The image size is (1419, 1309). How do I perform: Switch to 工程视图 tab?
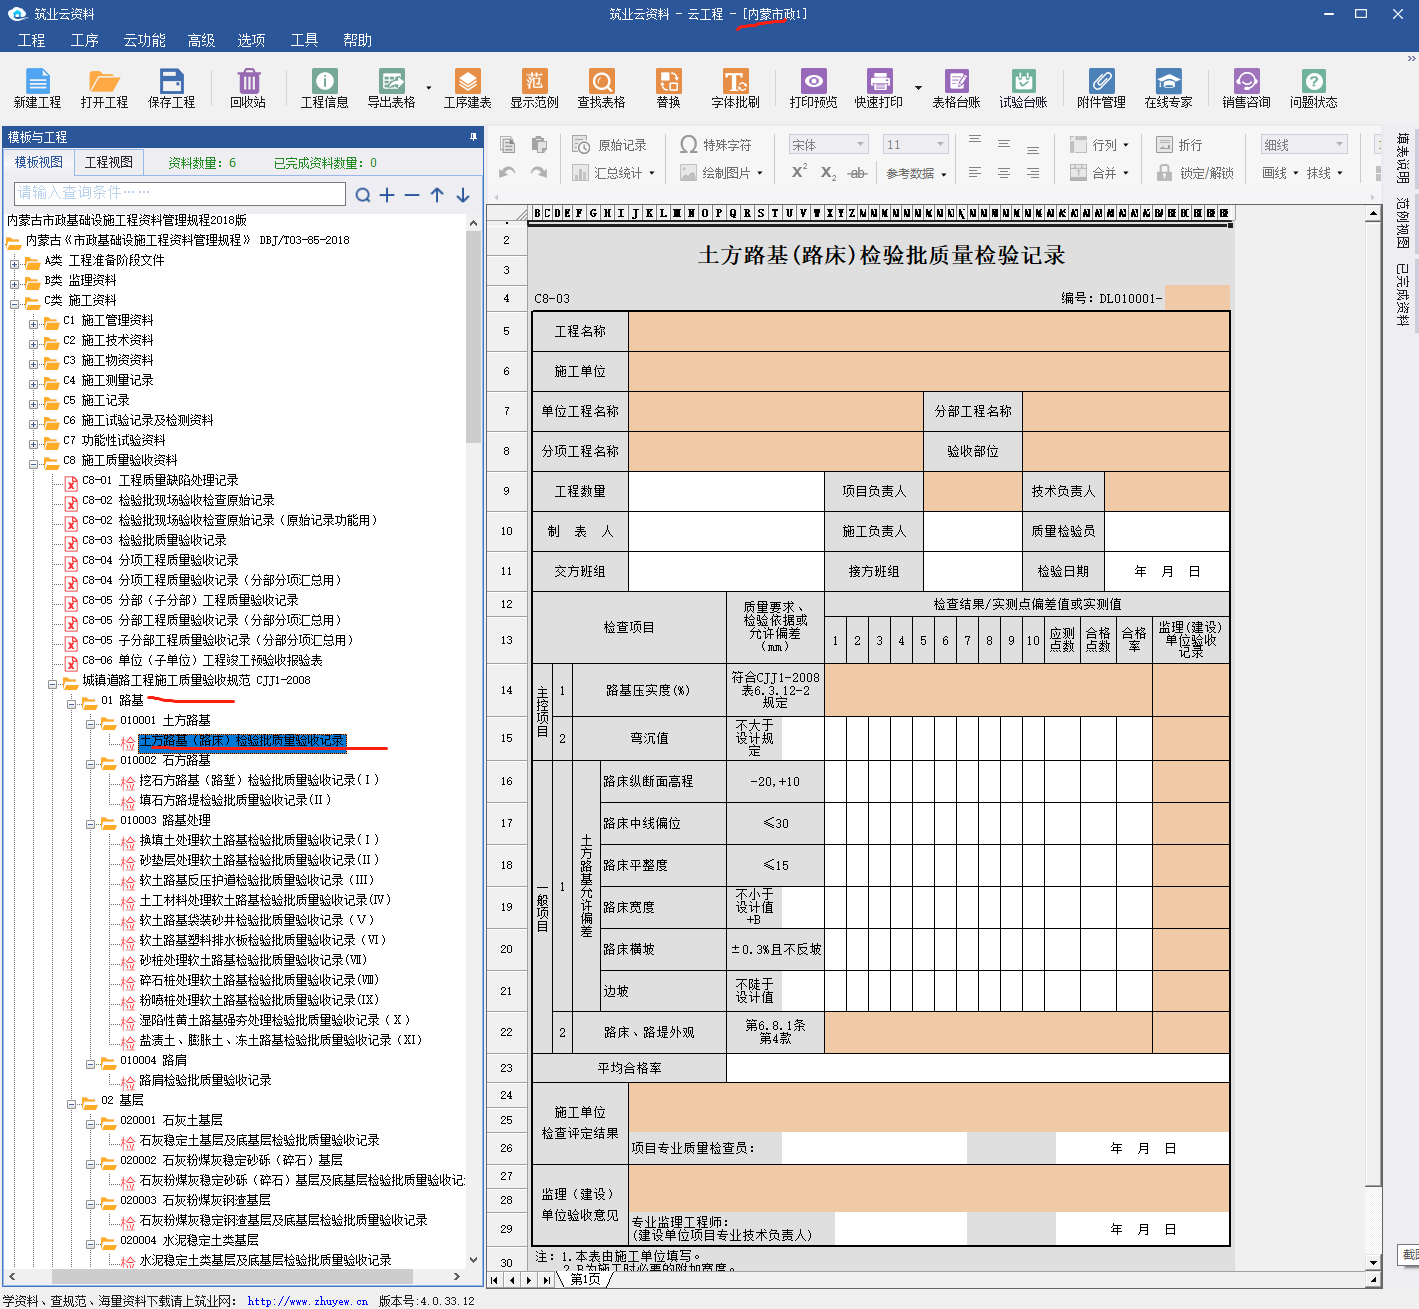(109, 162)
